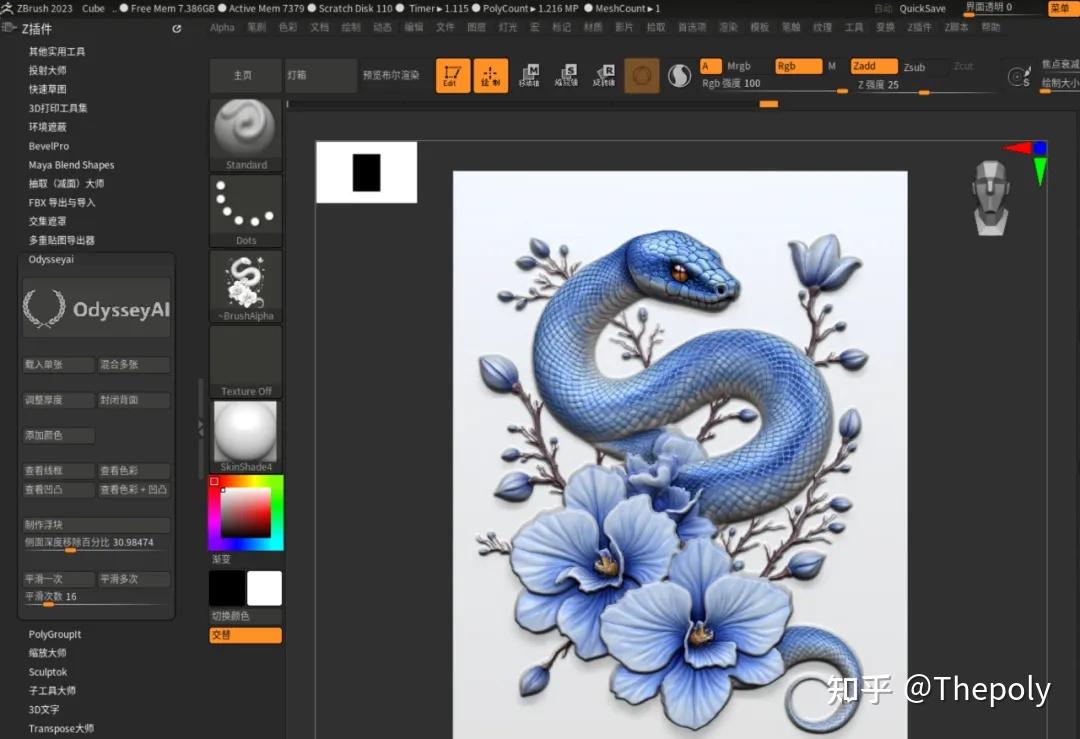Click the 侧面深度移除百分比 slider
The height and width of the screenshot is (739, 1080).
[96, 544]
